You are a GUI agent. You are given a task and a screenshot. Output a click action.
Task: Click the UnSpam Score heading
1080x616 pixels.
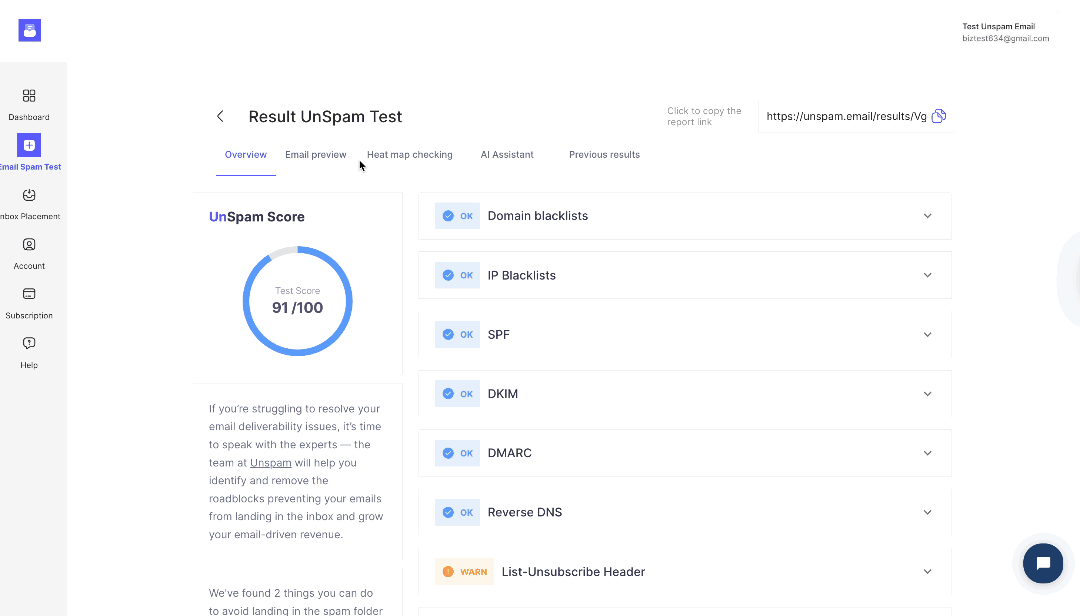(257, 217)
